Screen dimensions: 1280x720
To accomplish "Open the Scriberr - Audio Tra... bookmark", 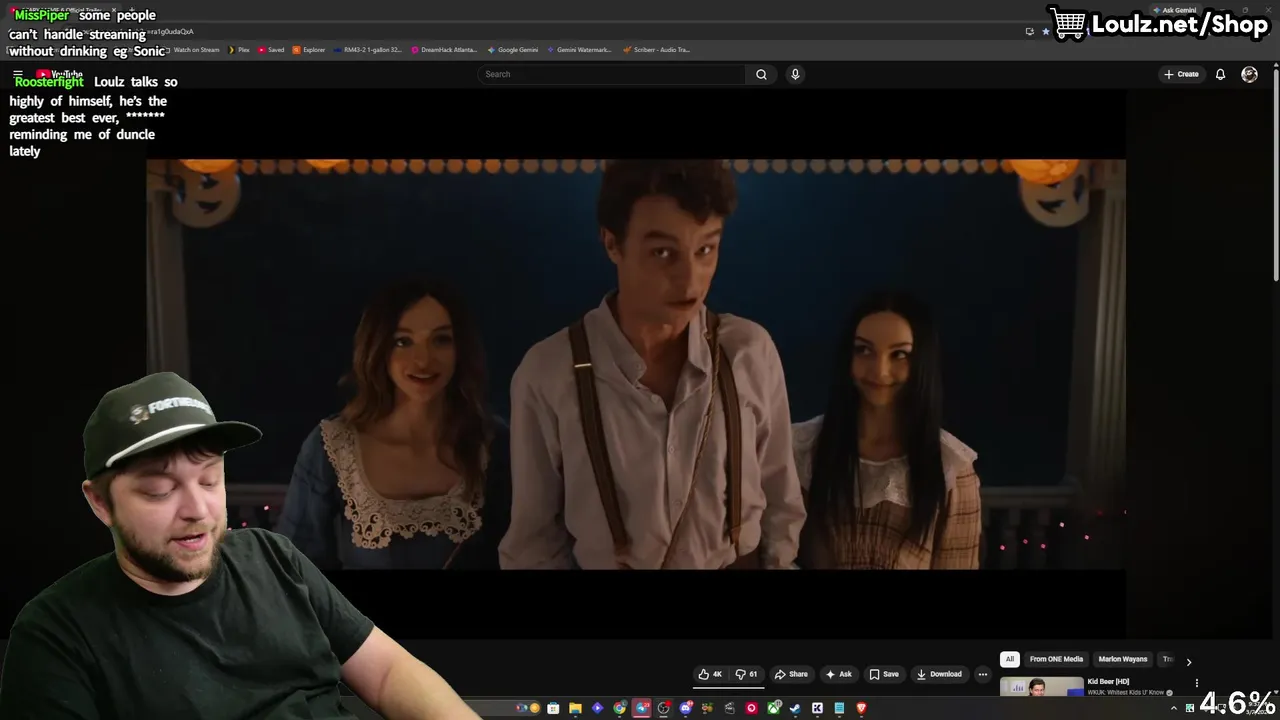I will 656,49.
